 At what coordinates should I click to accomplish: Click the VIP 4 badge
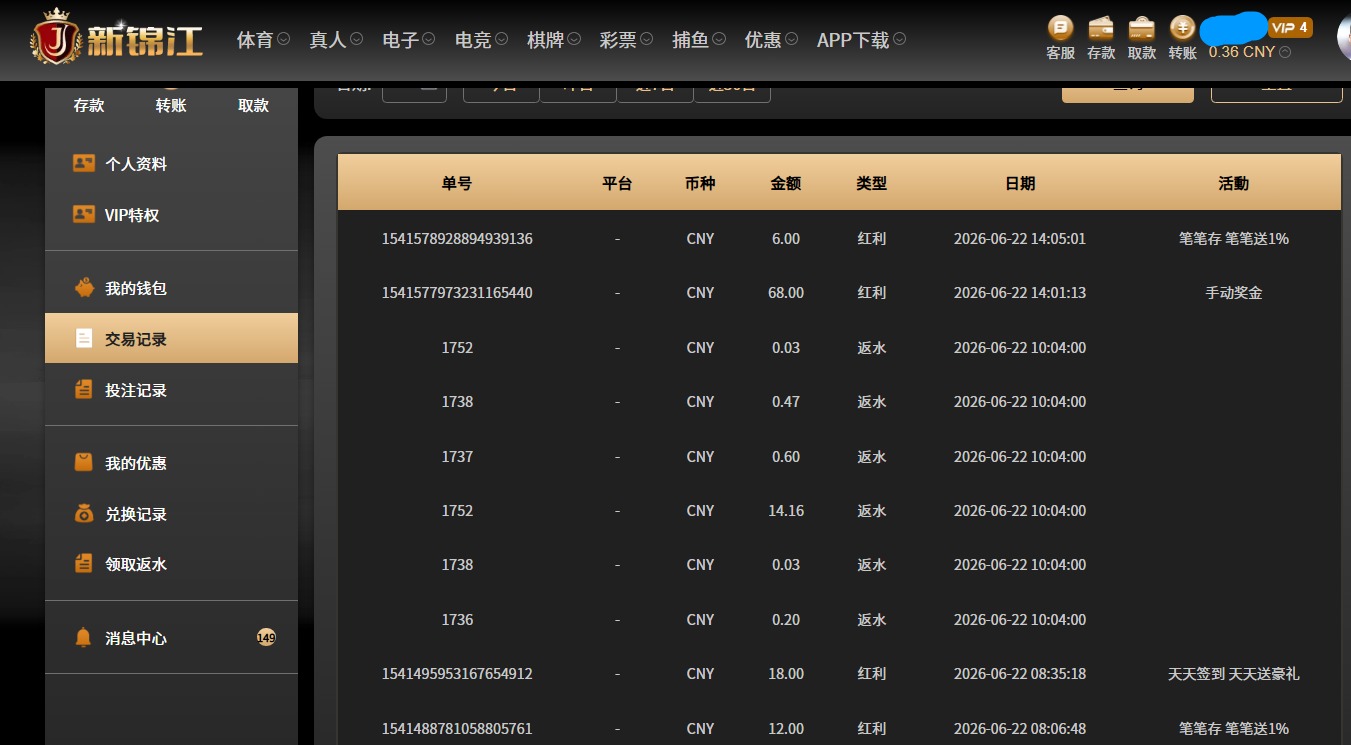1290,27
